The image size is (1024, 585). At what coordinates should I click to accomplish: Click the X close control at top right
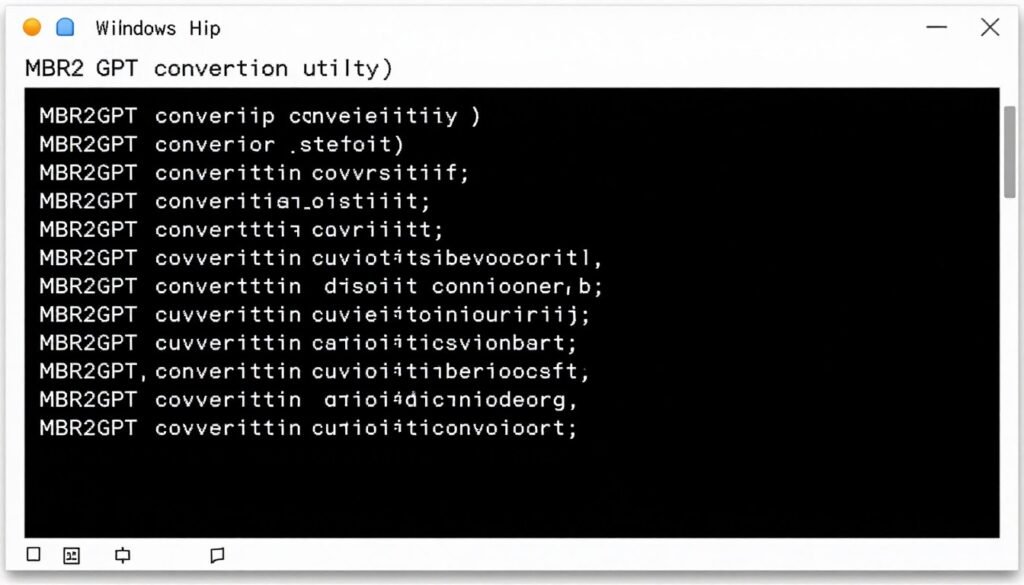tap(989, 27)
